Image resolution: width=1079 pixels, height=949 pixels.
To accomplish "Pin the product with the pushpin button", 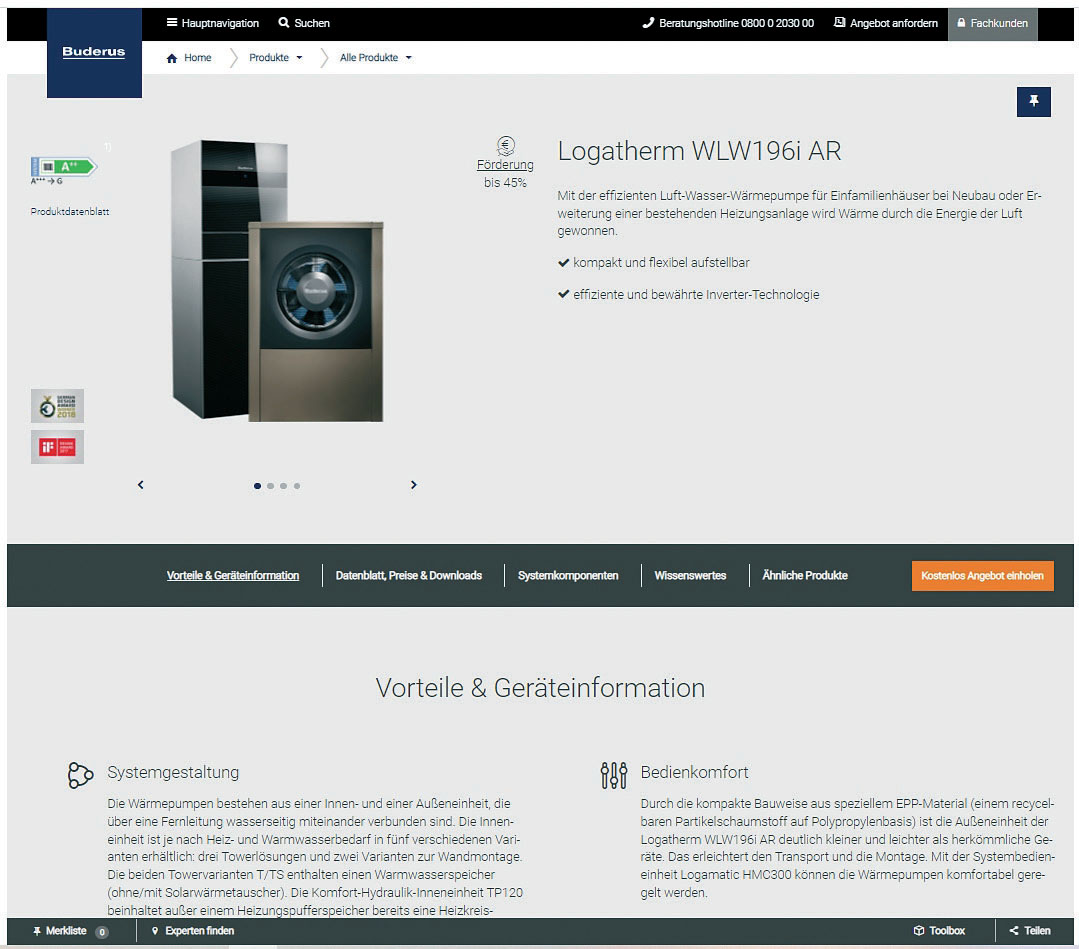I will pos(1034,102).
